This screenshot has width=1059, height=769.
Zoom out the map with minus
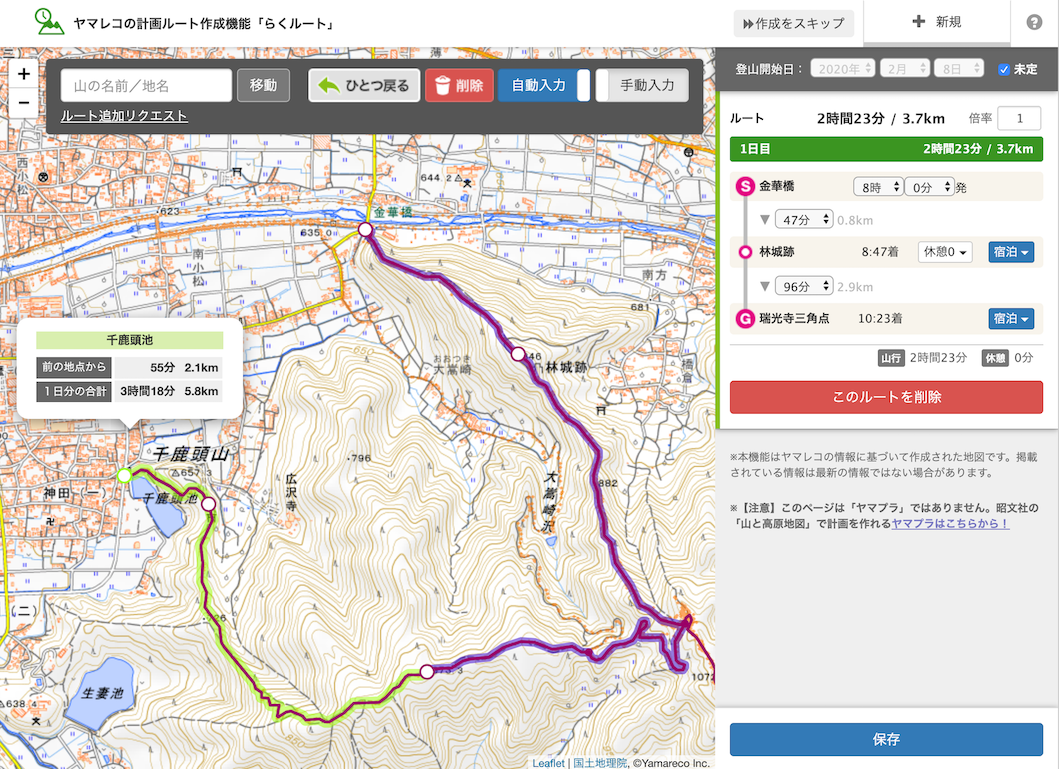(24, 103)
